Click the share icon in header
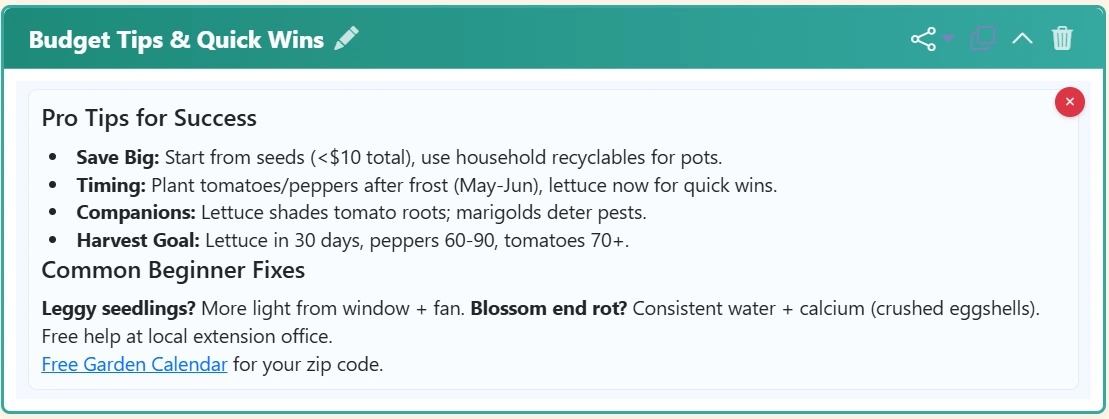1109x419 pixels. point(923,39)
